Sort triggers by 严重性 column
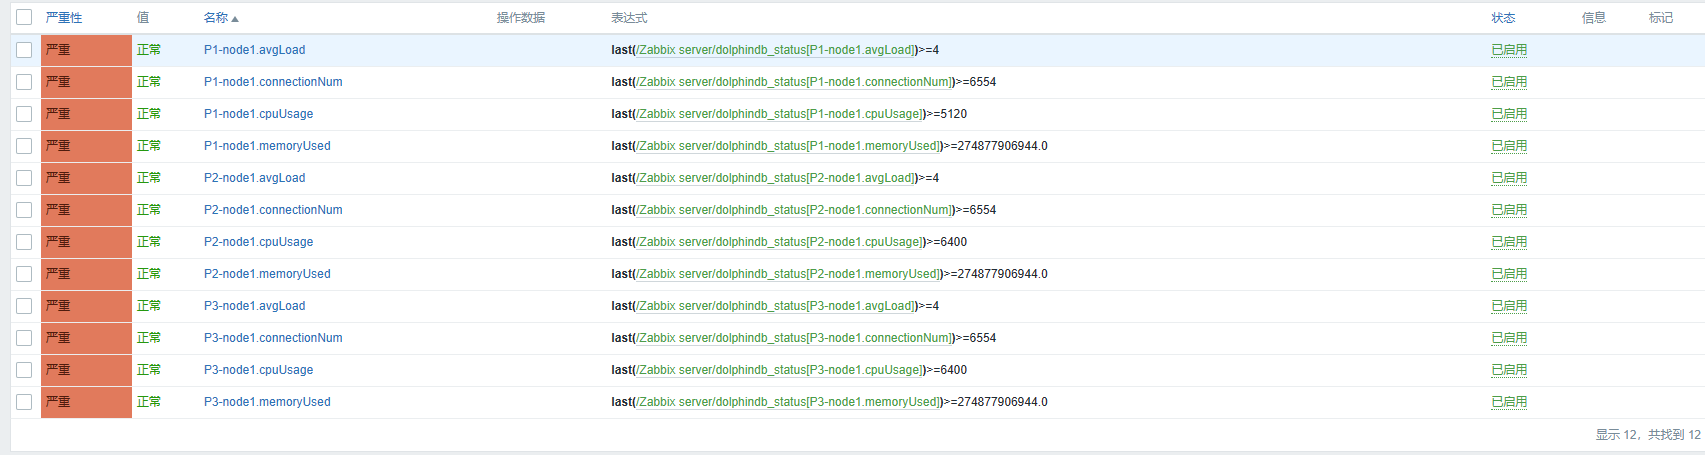The width and height of the screenshot is (1705, 455). coord(64,18)
